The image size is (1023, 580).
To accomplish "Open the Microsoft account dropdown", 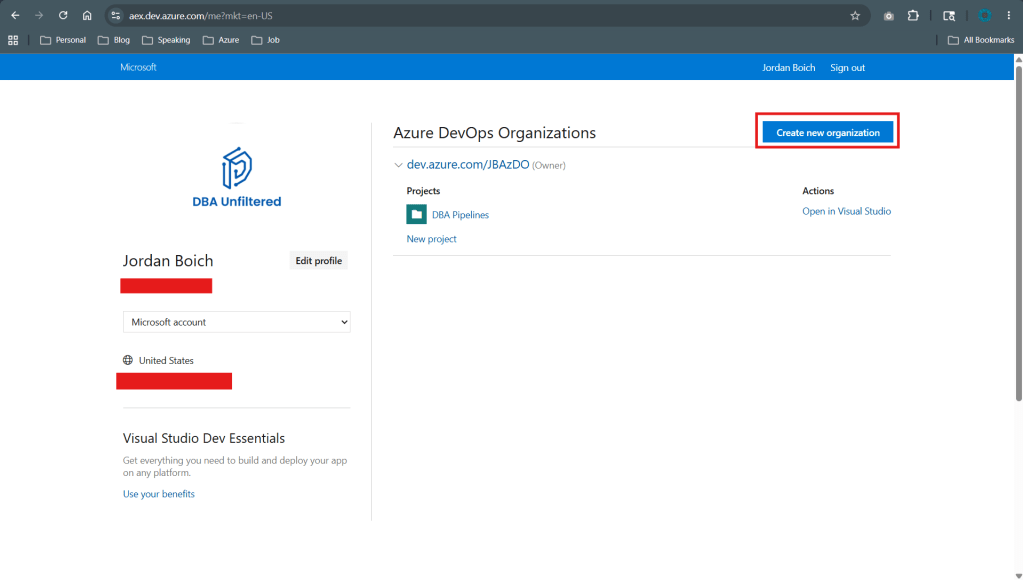I will click(x=237, y=322).
